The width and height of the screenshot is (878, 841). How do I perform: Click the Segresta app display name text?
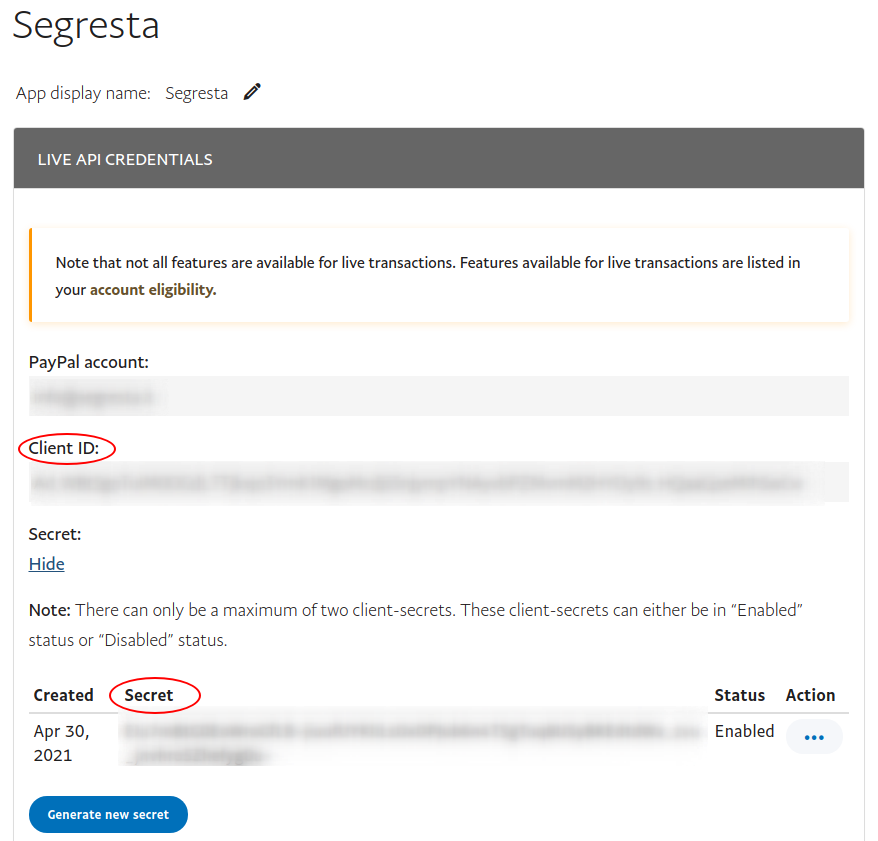click(196, 93)
